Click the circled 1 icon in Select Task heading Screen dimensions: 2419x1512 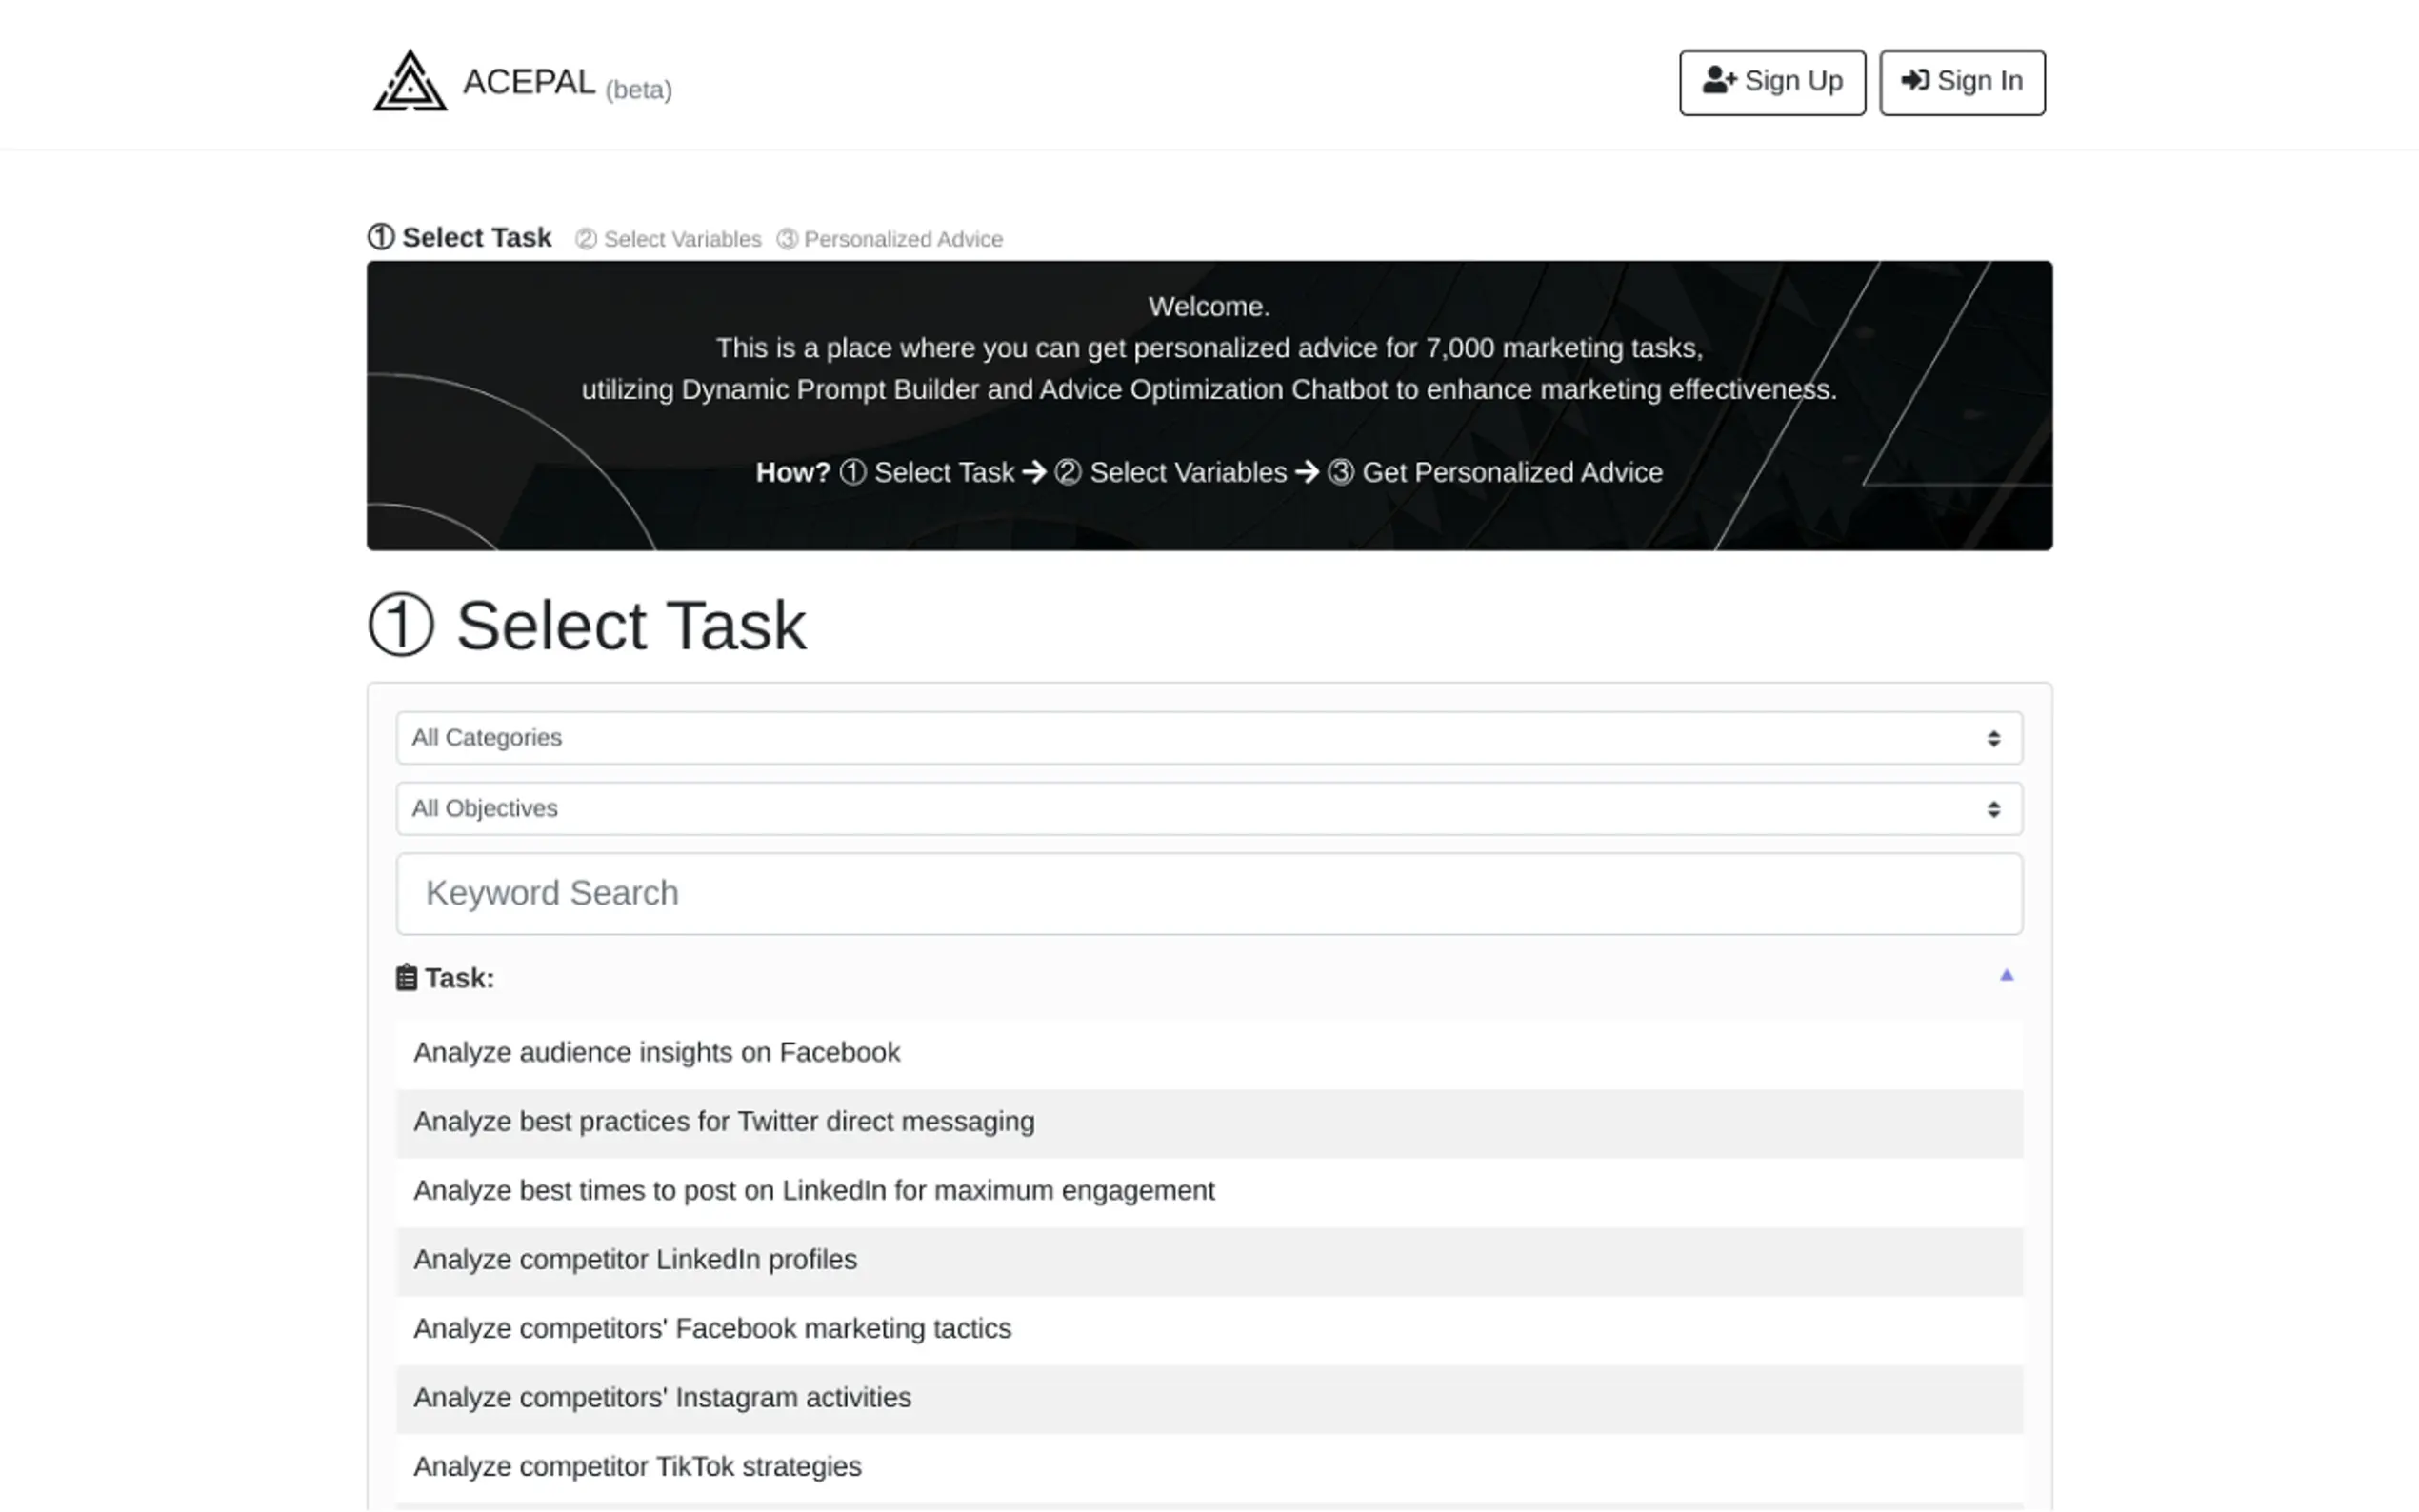click(401, 625)
